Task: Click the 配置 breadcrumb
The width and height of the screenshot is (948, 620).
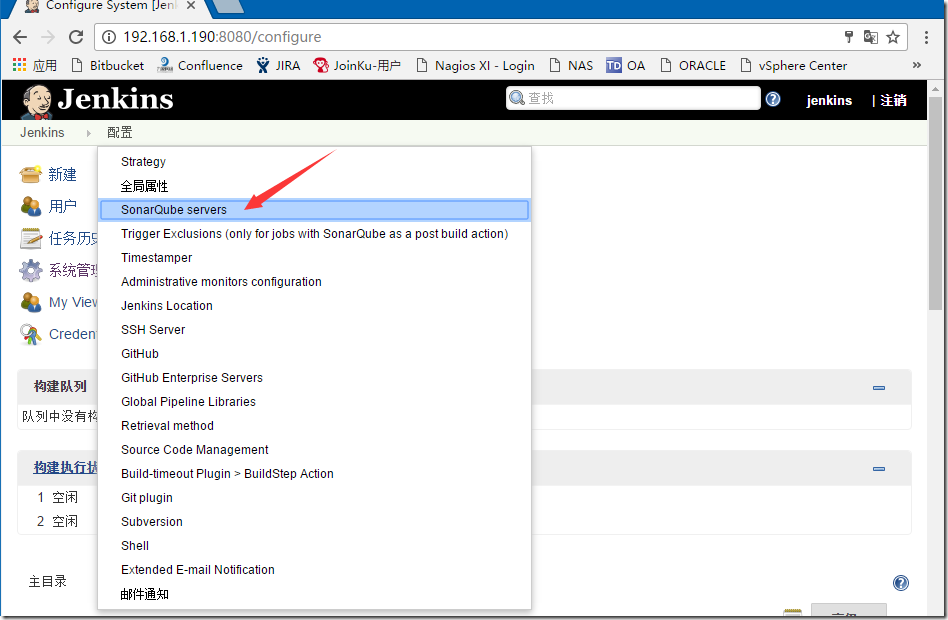Action: (x=120, y=132)
